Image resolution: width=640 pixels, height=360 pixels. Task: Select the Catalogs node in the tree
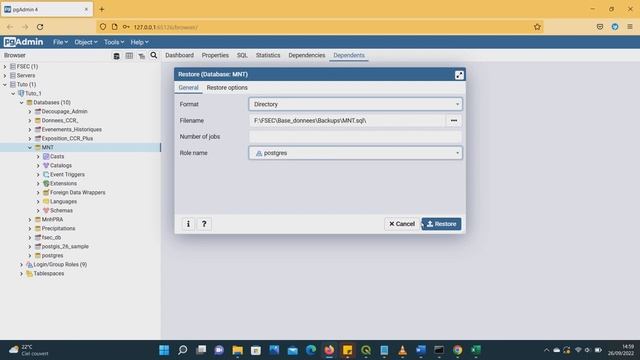point(61,165)
